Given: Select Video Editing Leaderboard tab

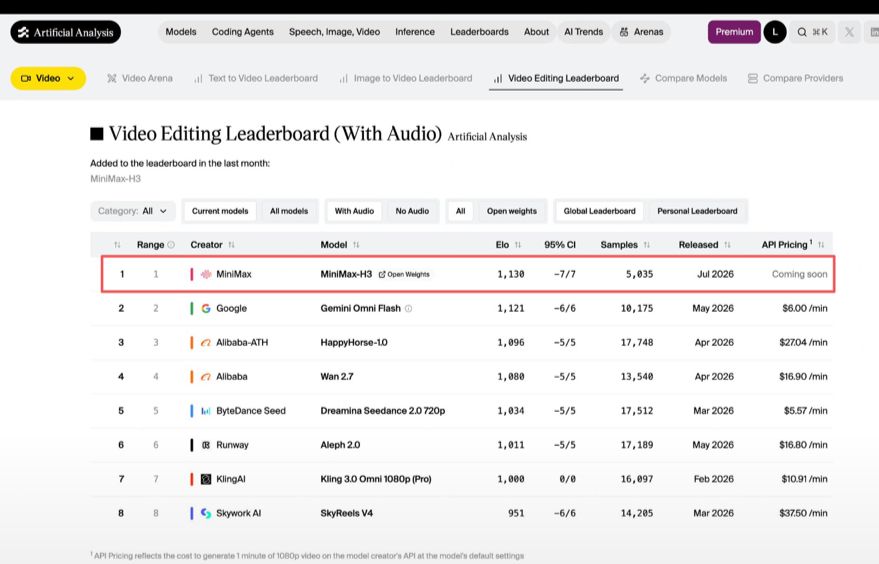Looking at the screenshot, I should coord(556,78).
